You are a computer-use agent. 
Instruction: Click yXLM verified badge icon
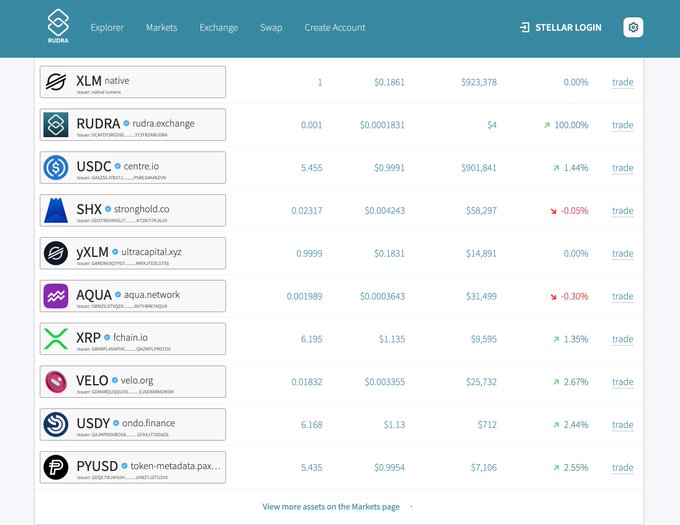click(x=115, y=251)
